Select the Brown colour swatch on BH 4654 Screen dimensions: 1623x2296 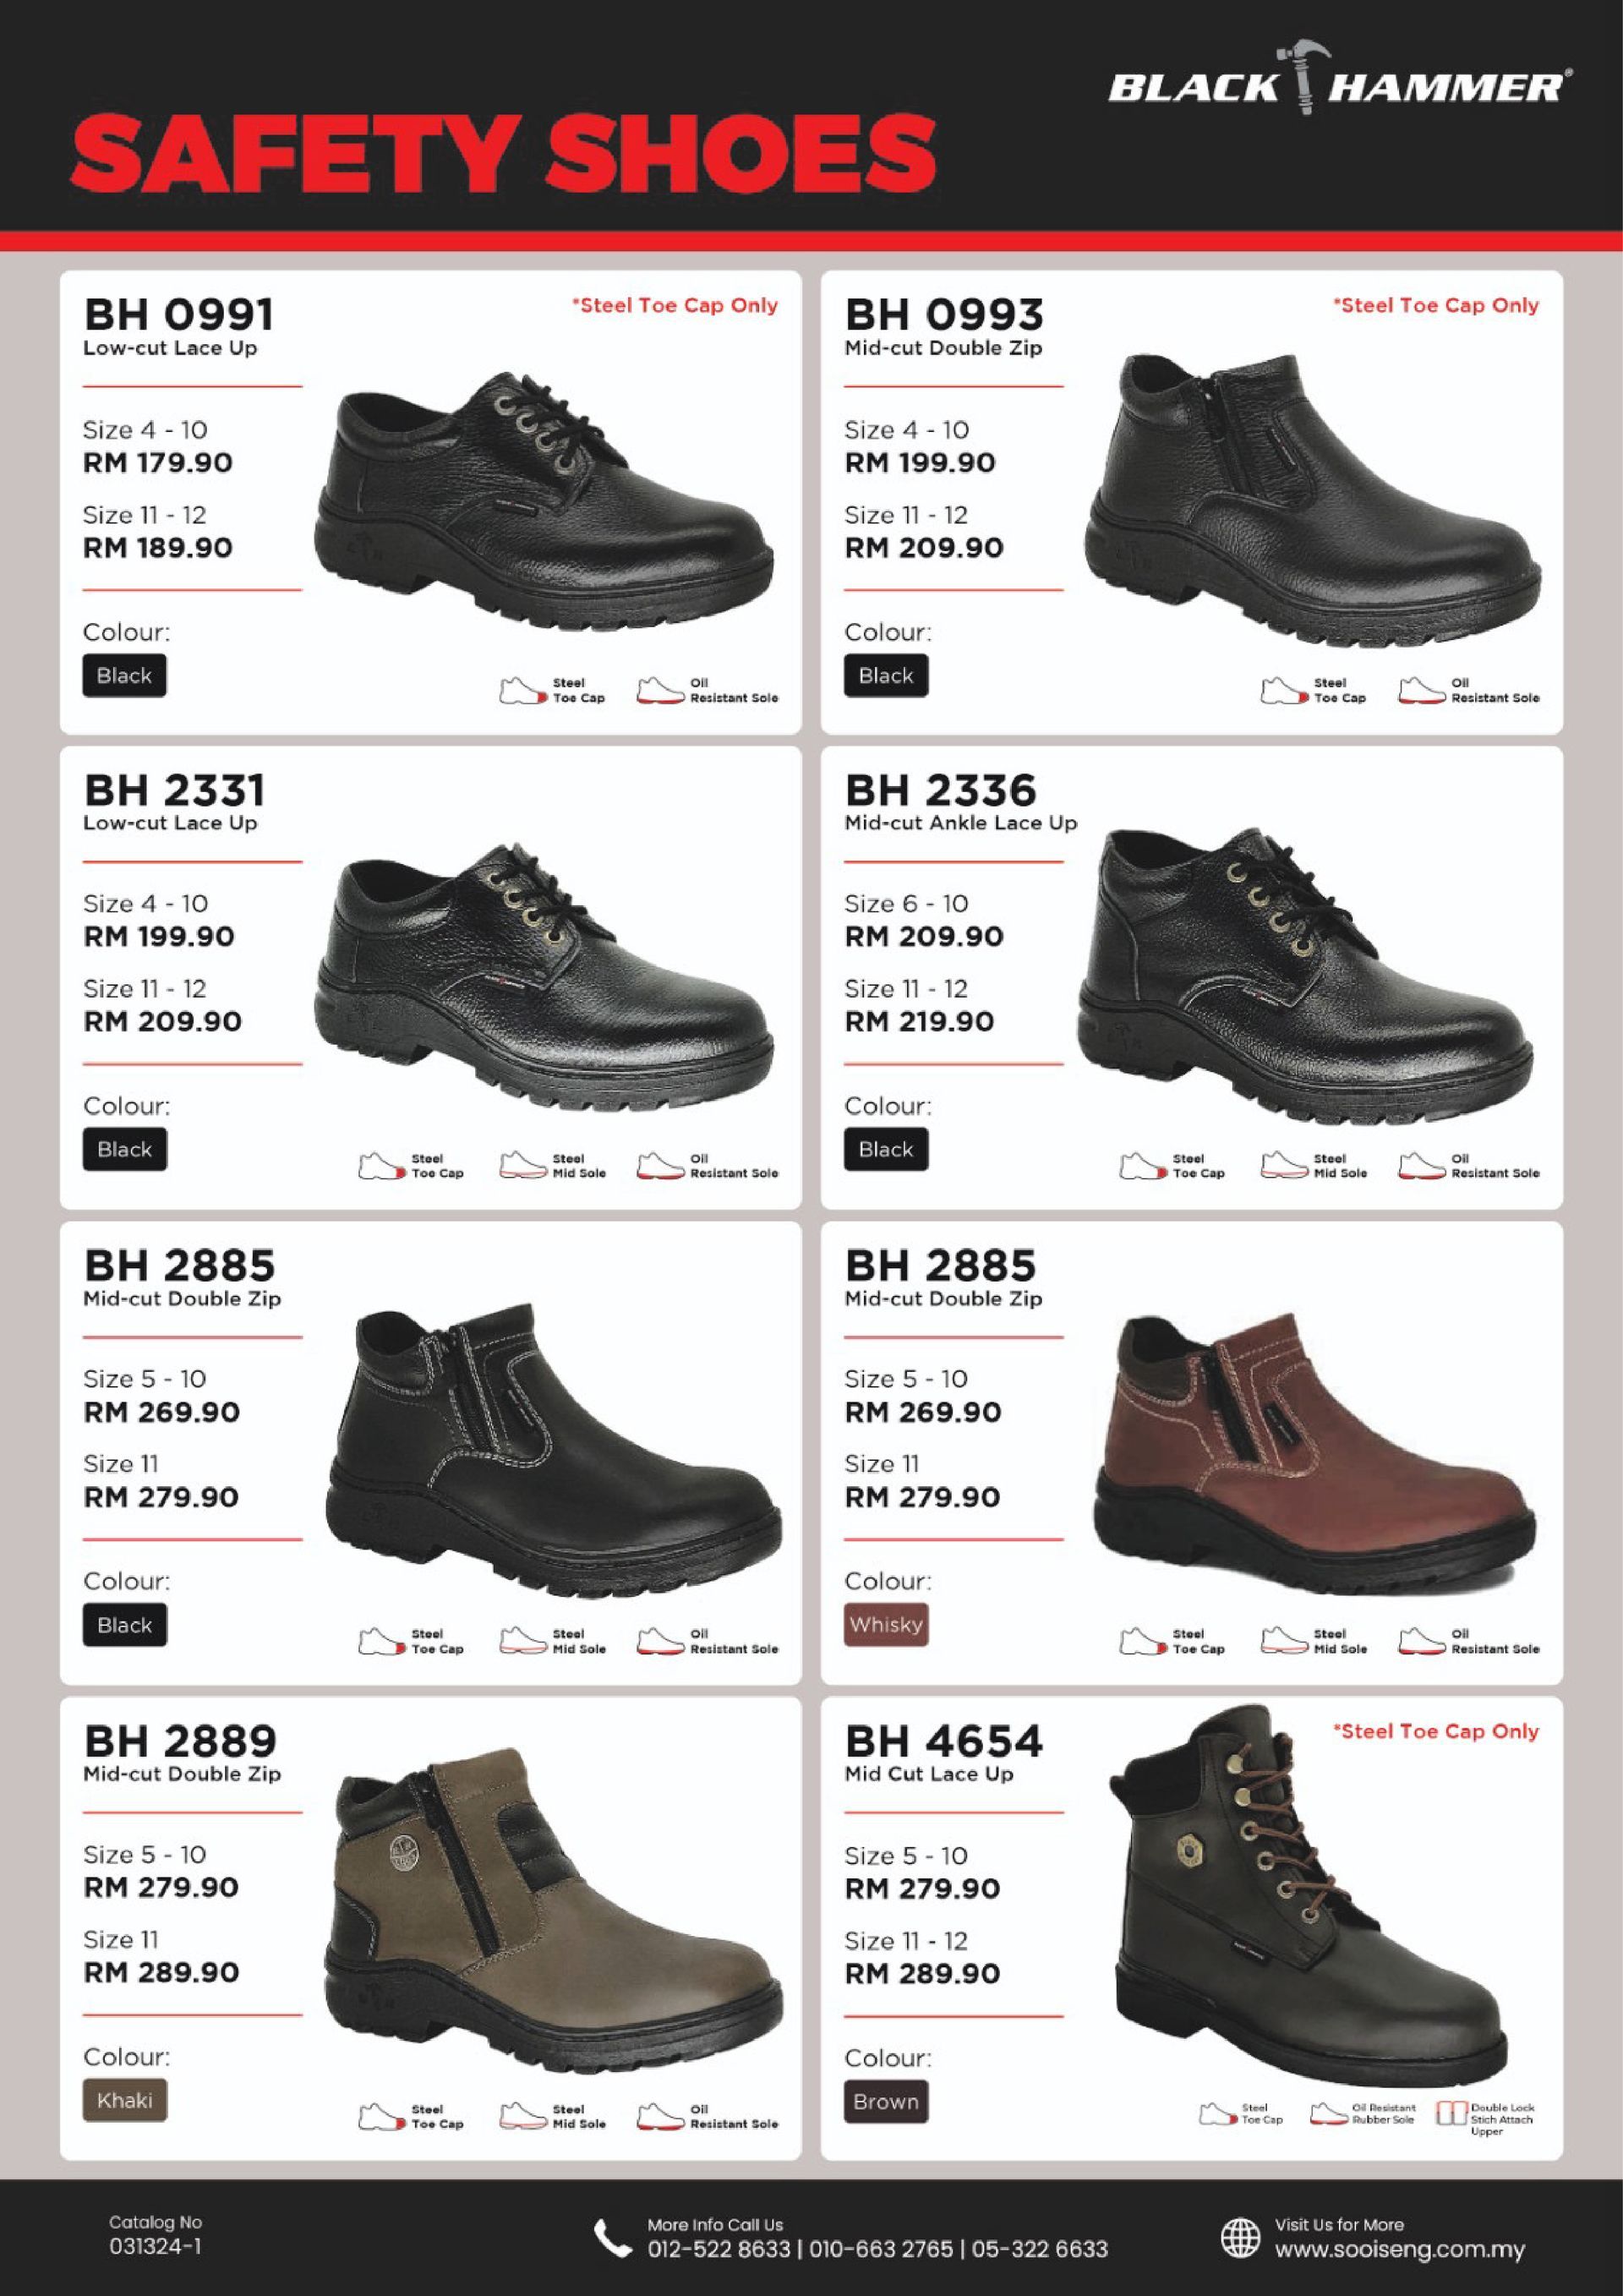tap(886, 2101)
